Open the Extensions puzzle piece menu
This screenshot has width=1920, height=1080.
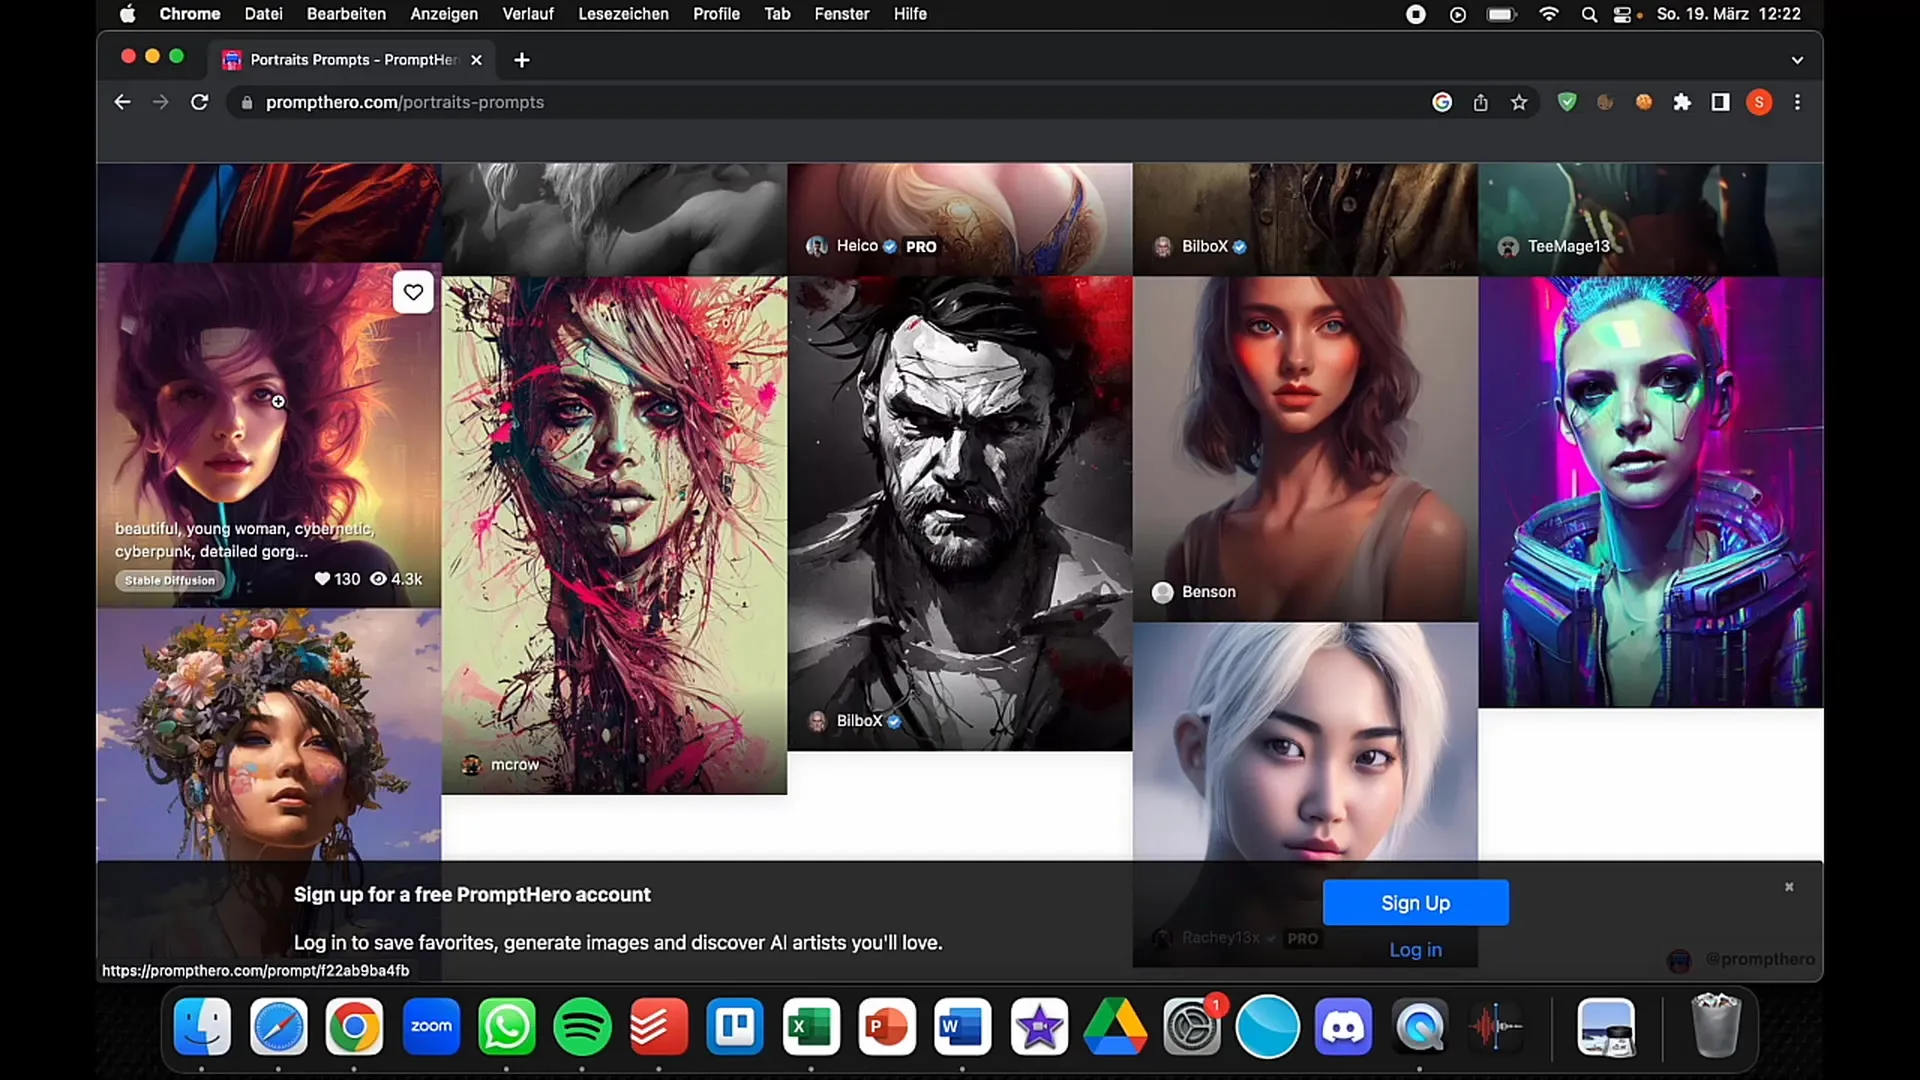pos(1682,102)
